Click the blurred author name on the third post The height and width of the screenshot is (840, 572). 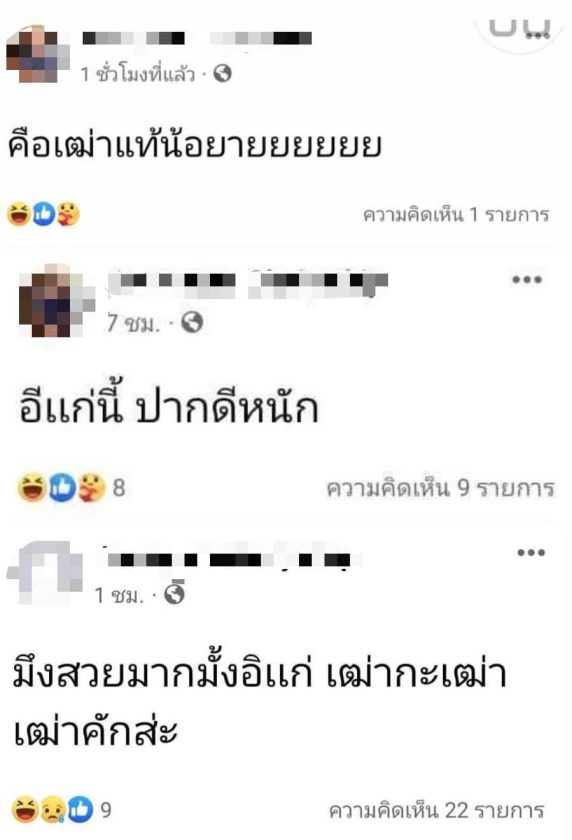pos(229,560)
